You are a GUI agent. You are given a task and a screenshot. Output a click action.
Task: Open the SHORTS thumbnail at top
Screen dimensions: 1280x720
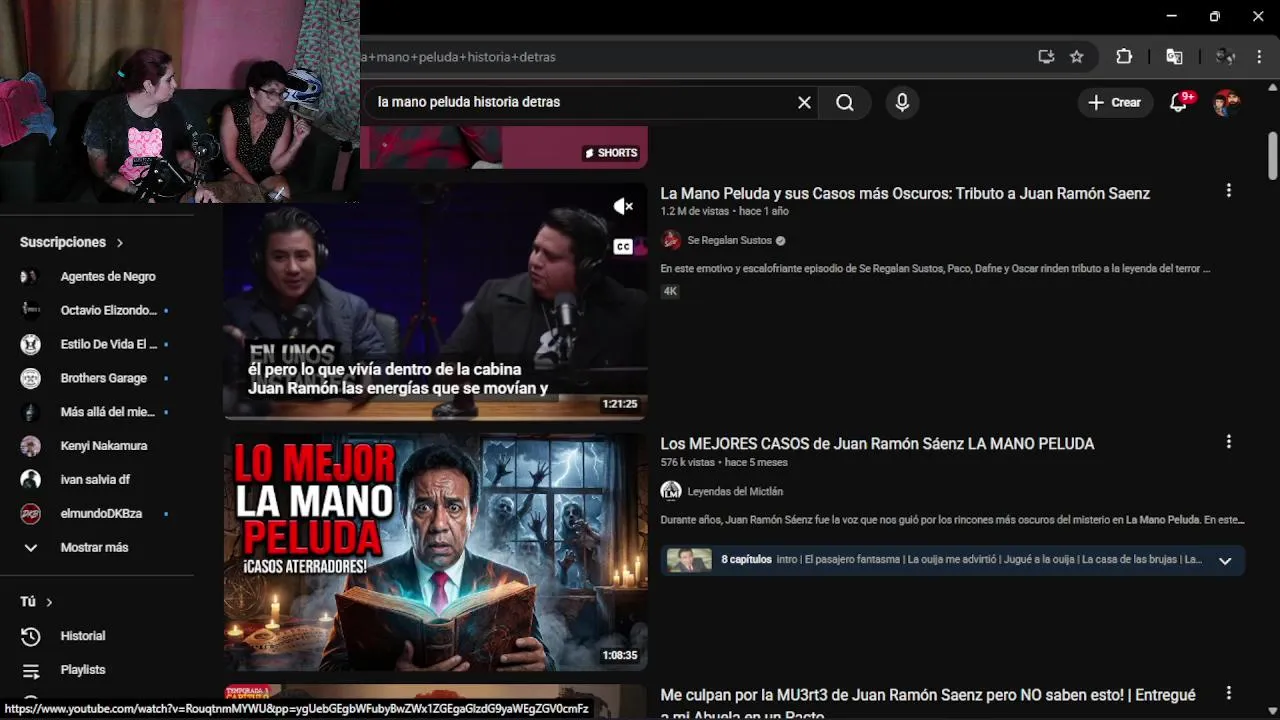tap(504, 147)
